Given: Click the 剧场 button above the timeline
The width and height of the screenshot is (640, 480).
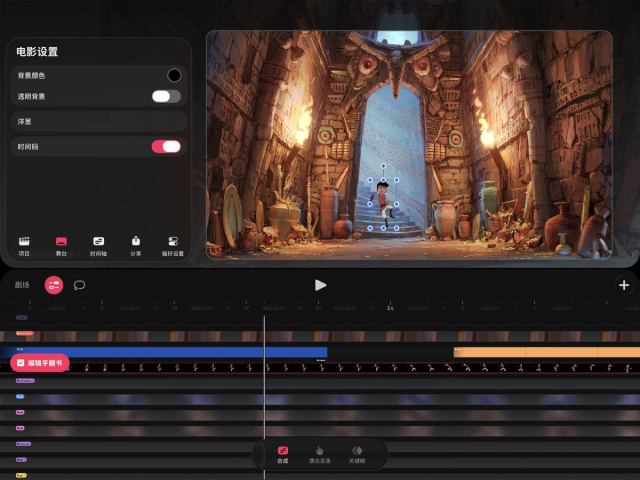Looking at the screenshot, I should (x=22, y=285).
